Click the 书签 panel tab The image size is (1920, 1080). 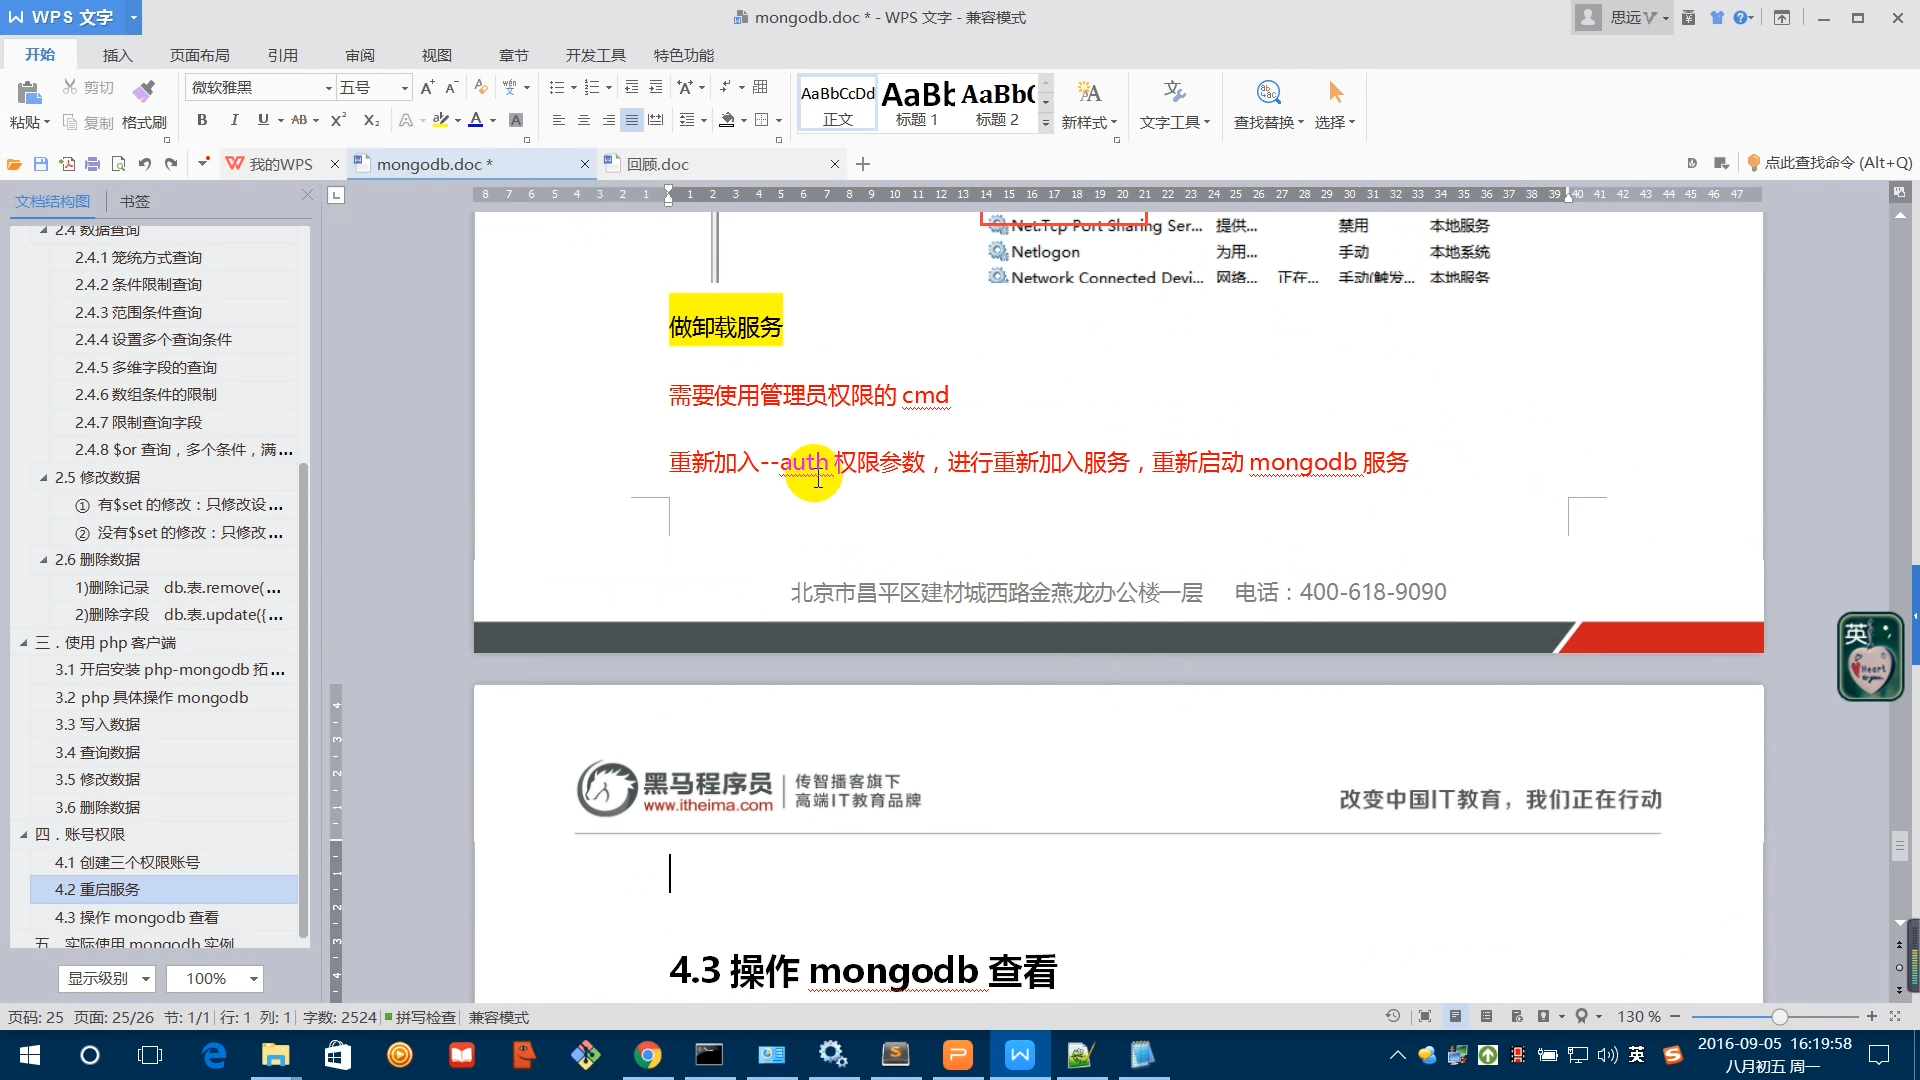134,201
